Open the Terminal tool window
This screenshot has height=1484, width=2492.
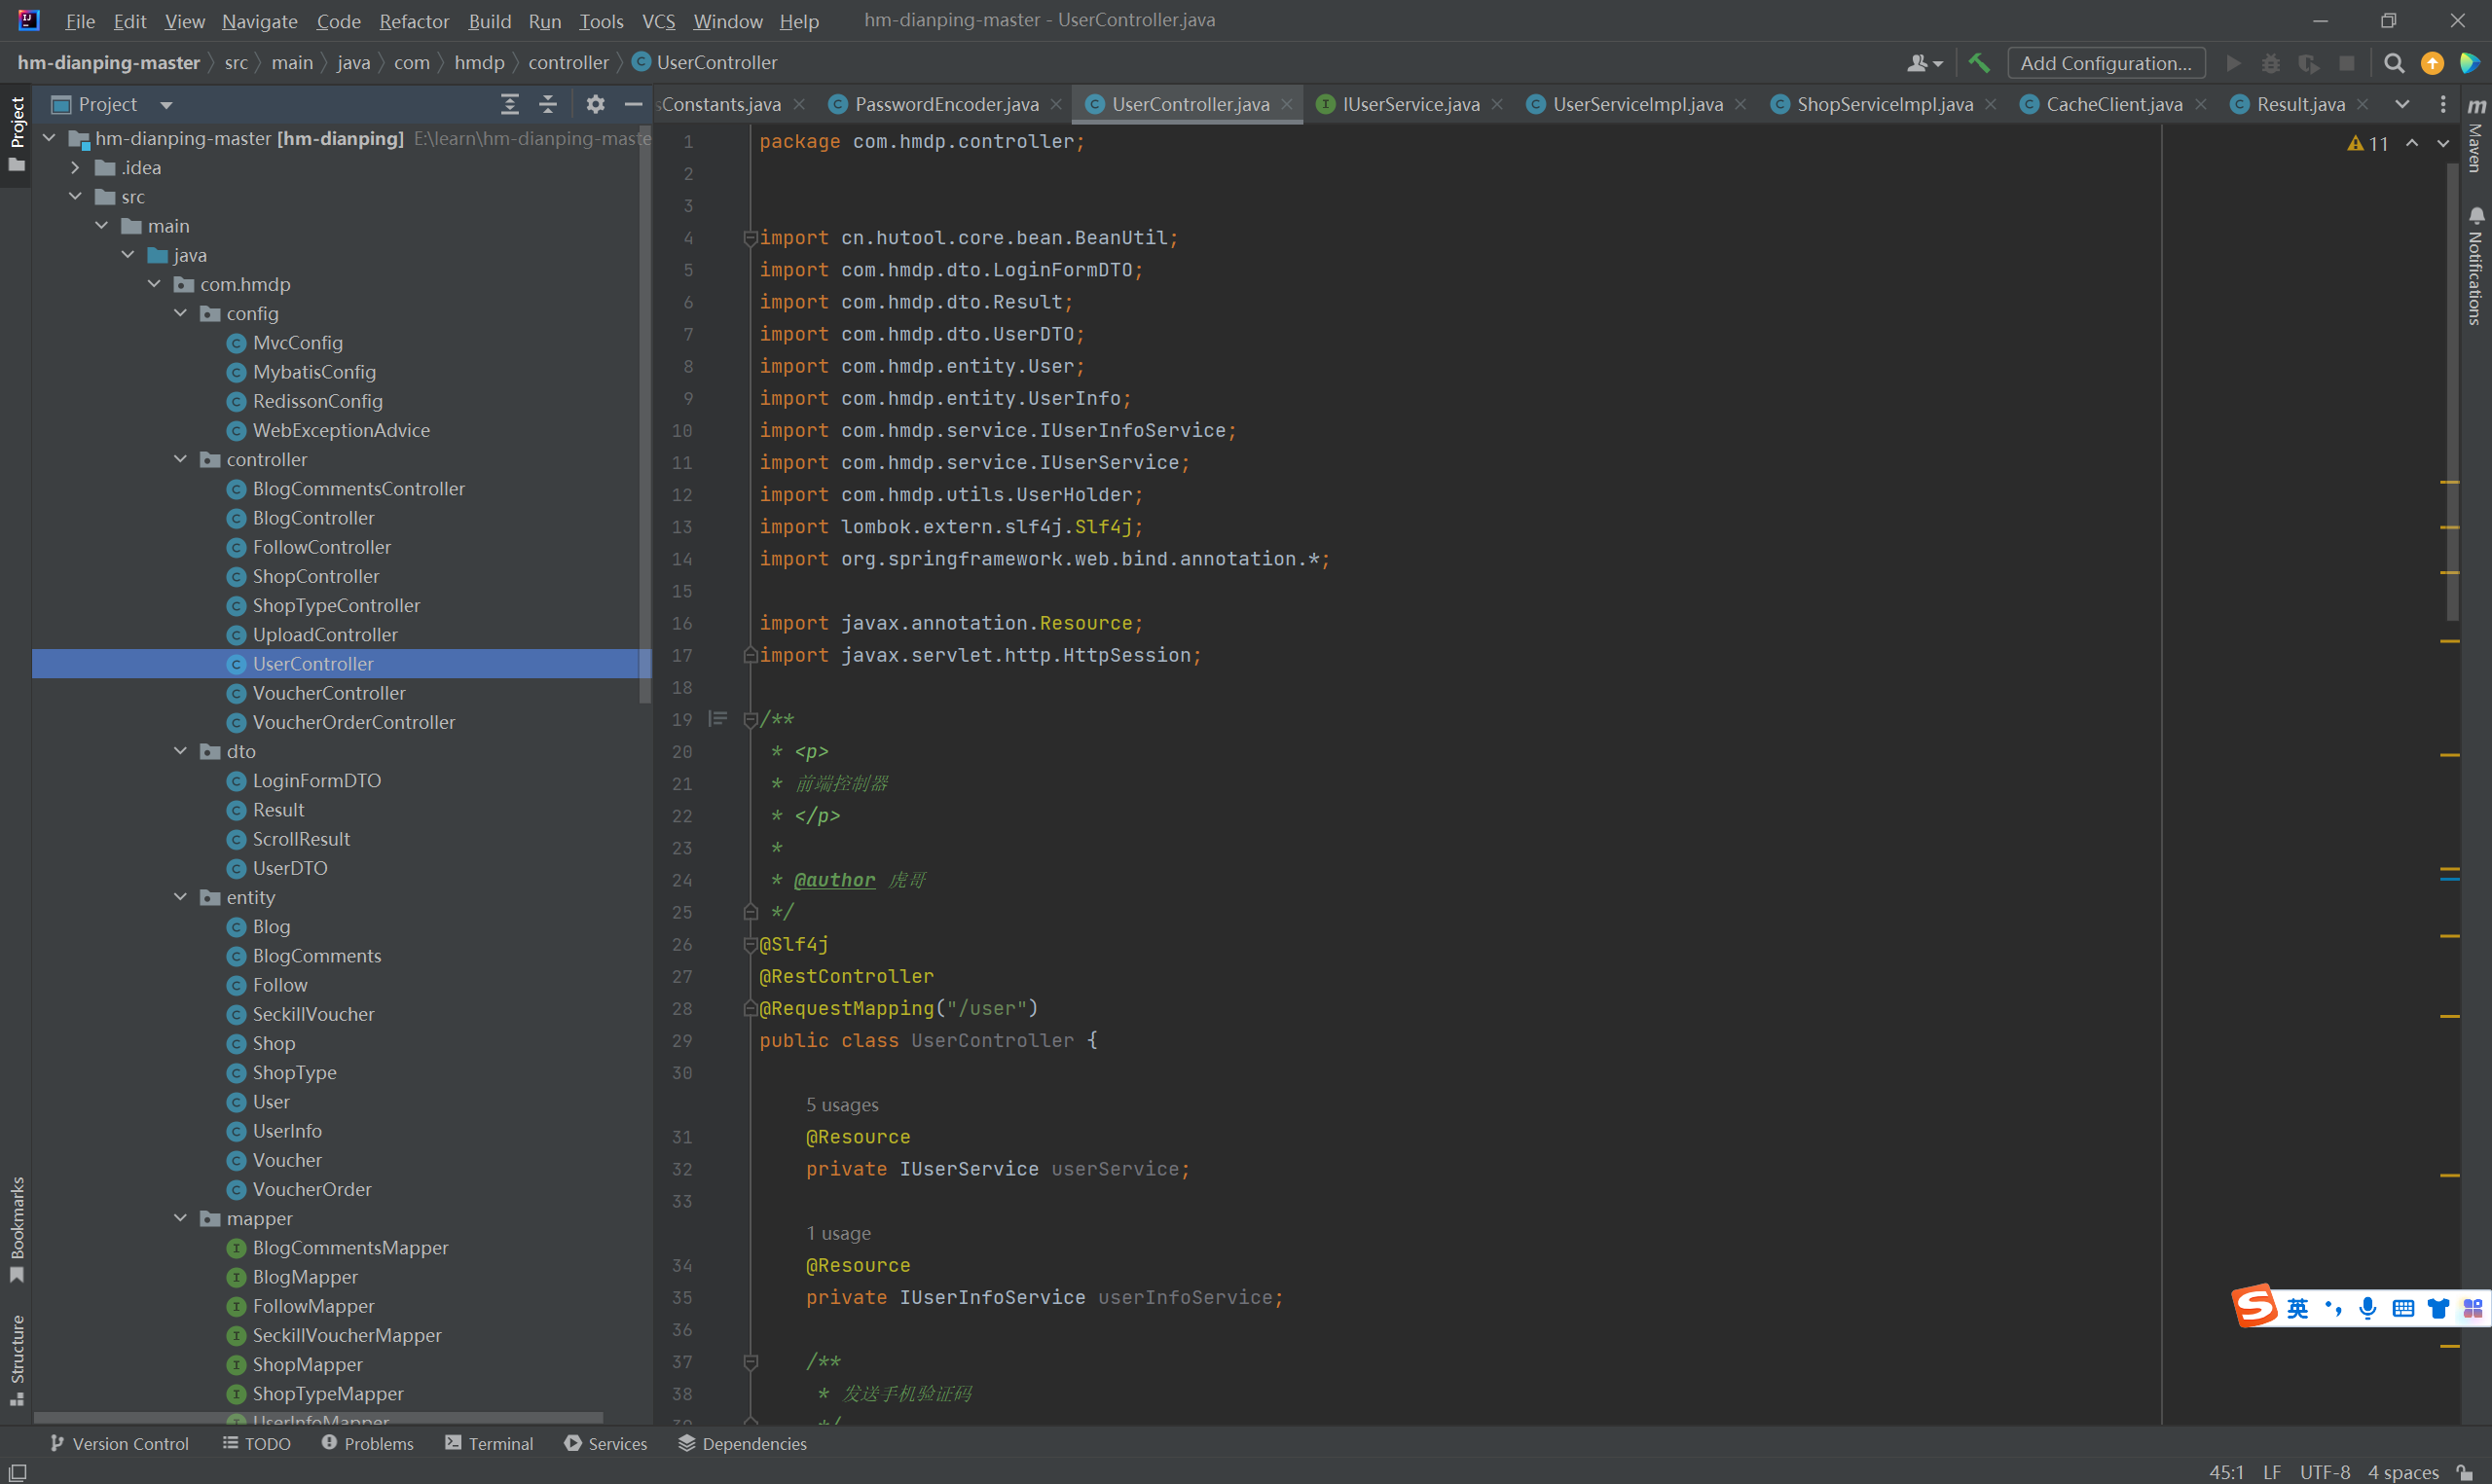[x=490, y=1443]
